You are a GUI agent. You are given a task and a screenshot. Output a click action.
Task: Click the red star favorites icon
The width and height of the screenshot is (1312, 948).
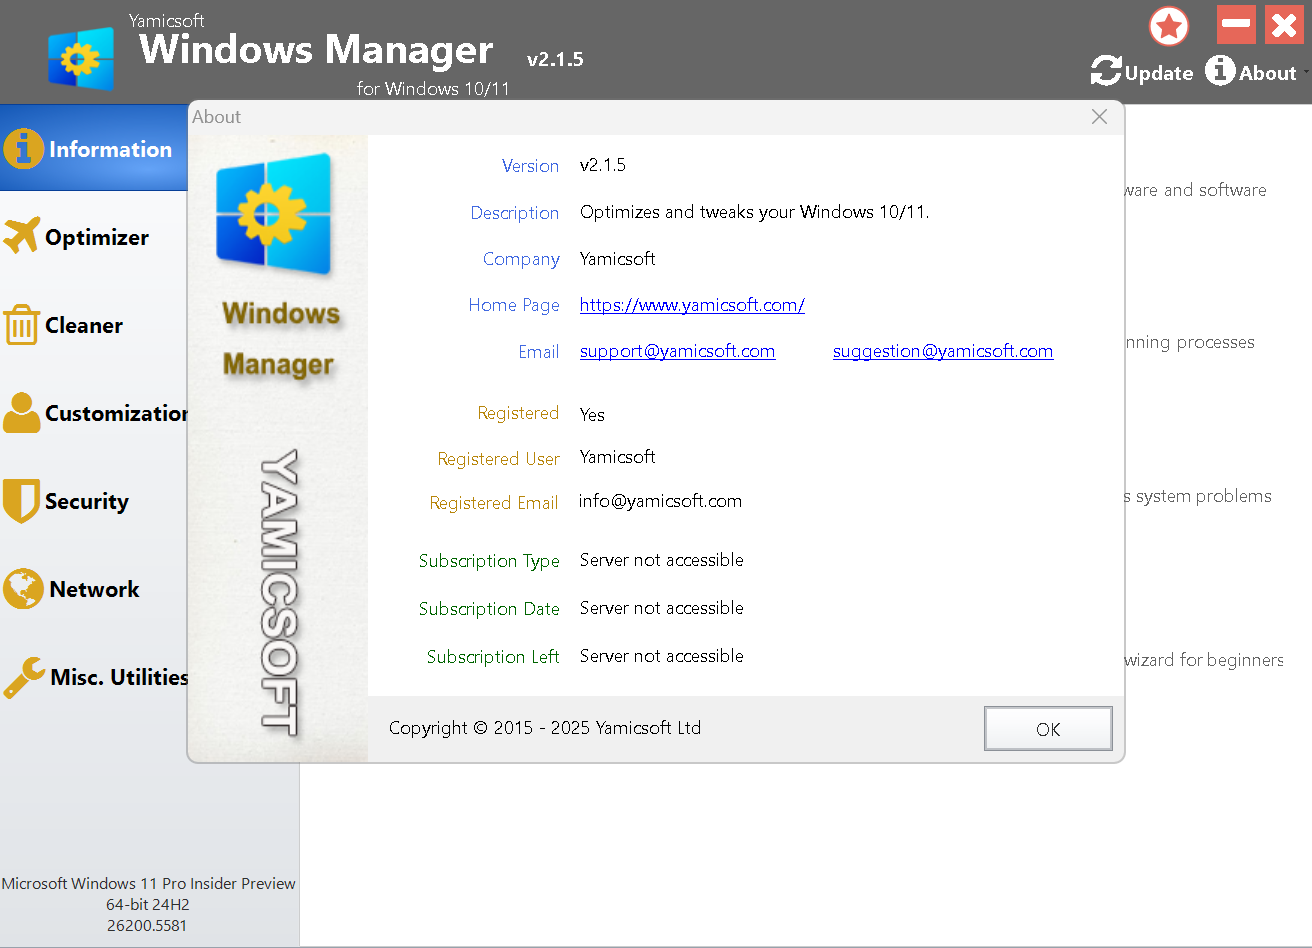[x=1169, y=26]
